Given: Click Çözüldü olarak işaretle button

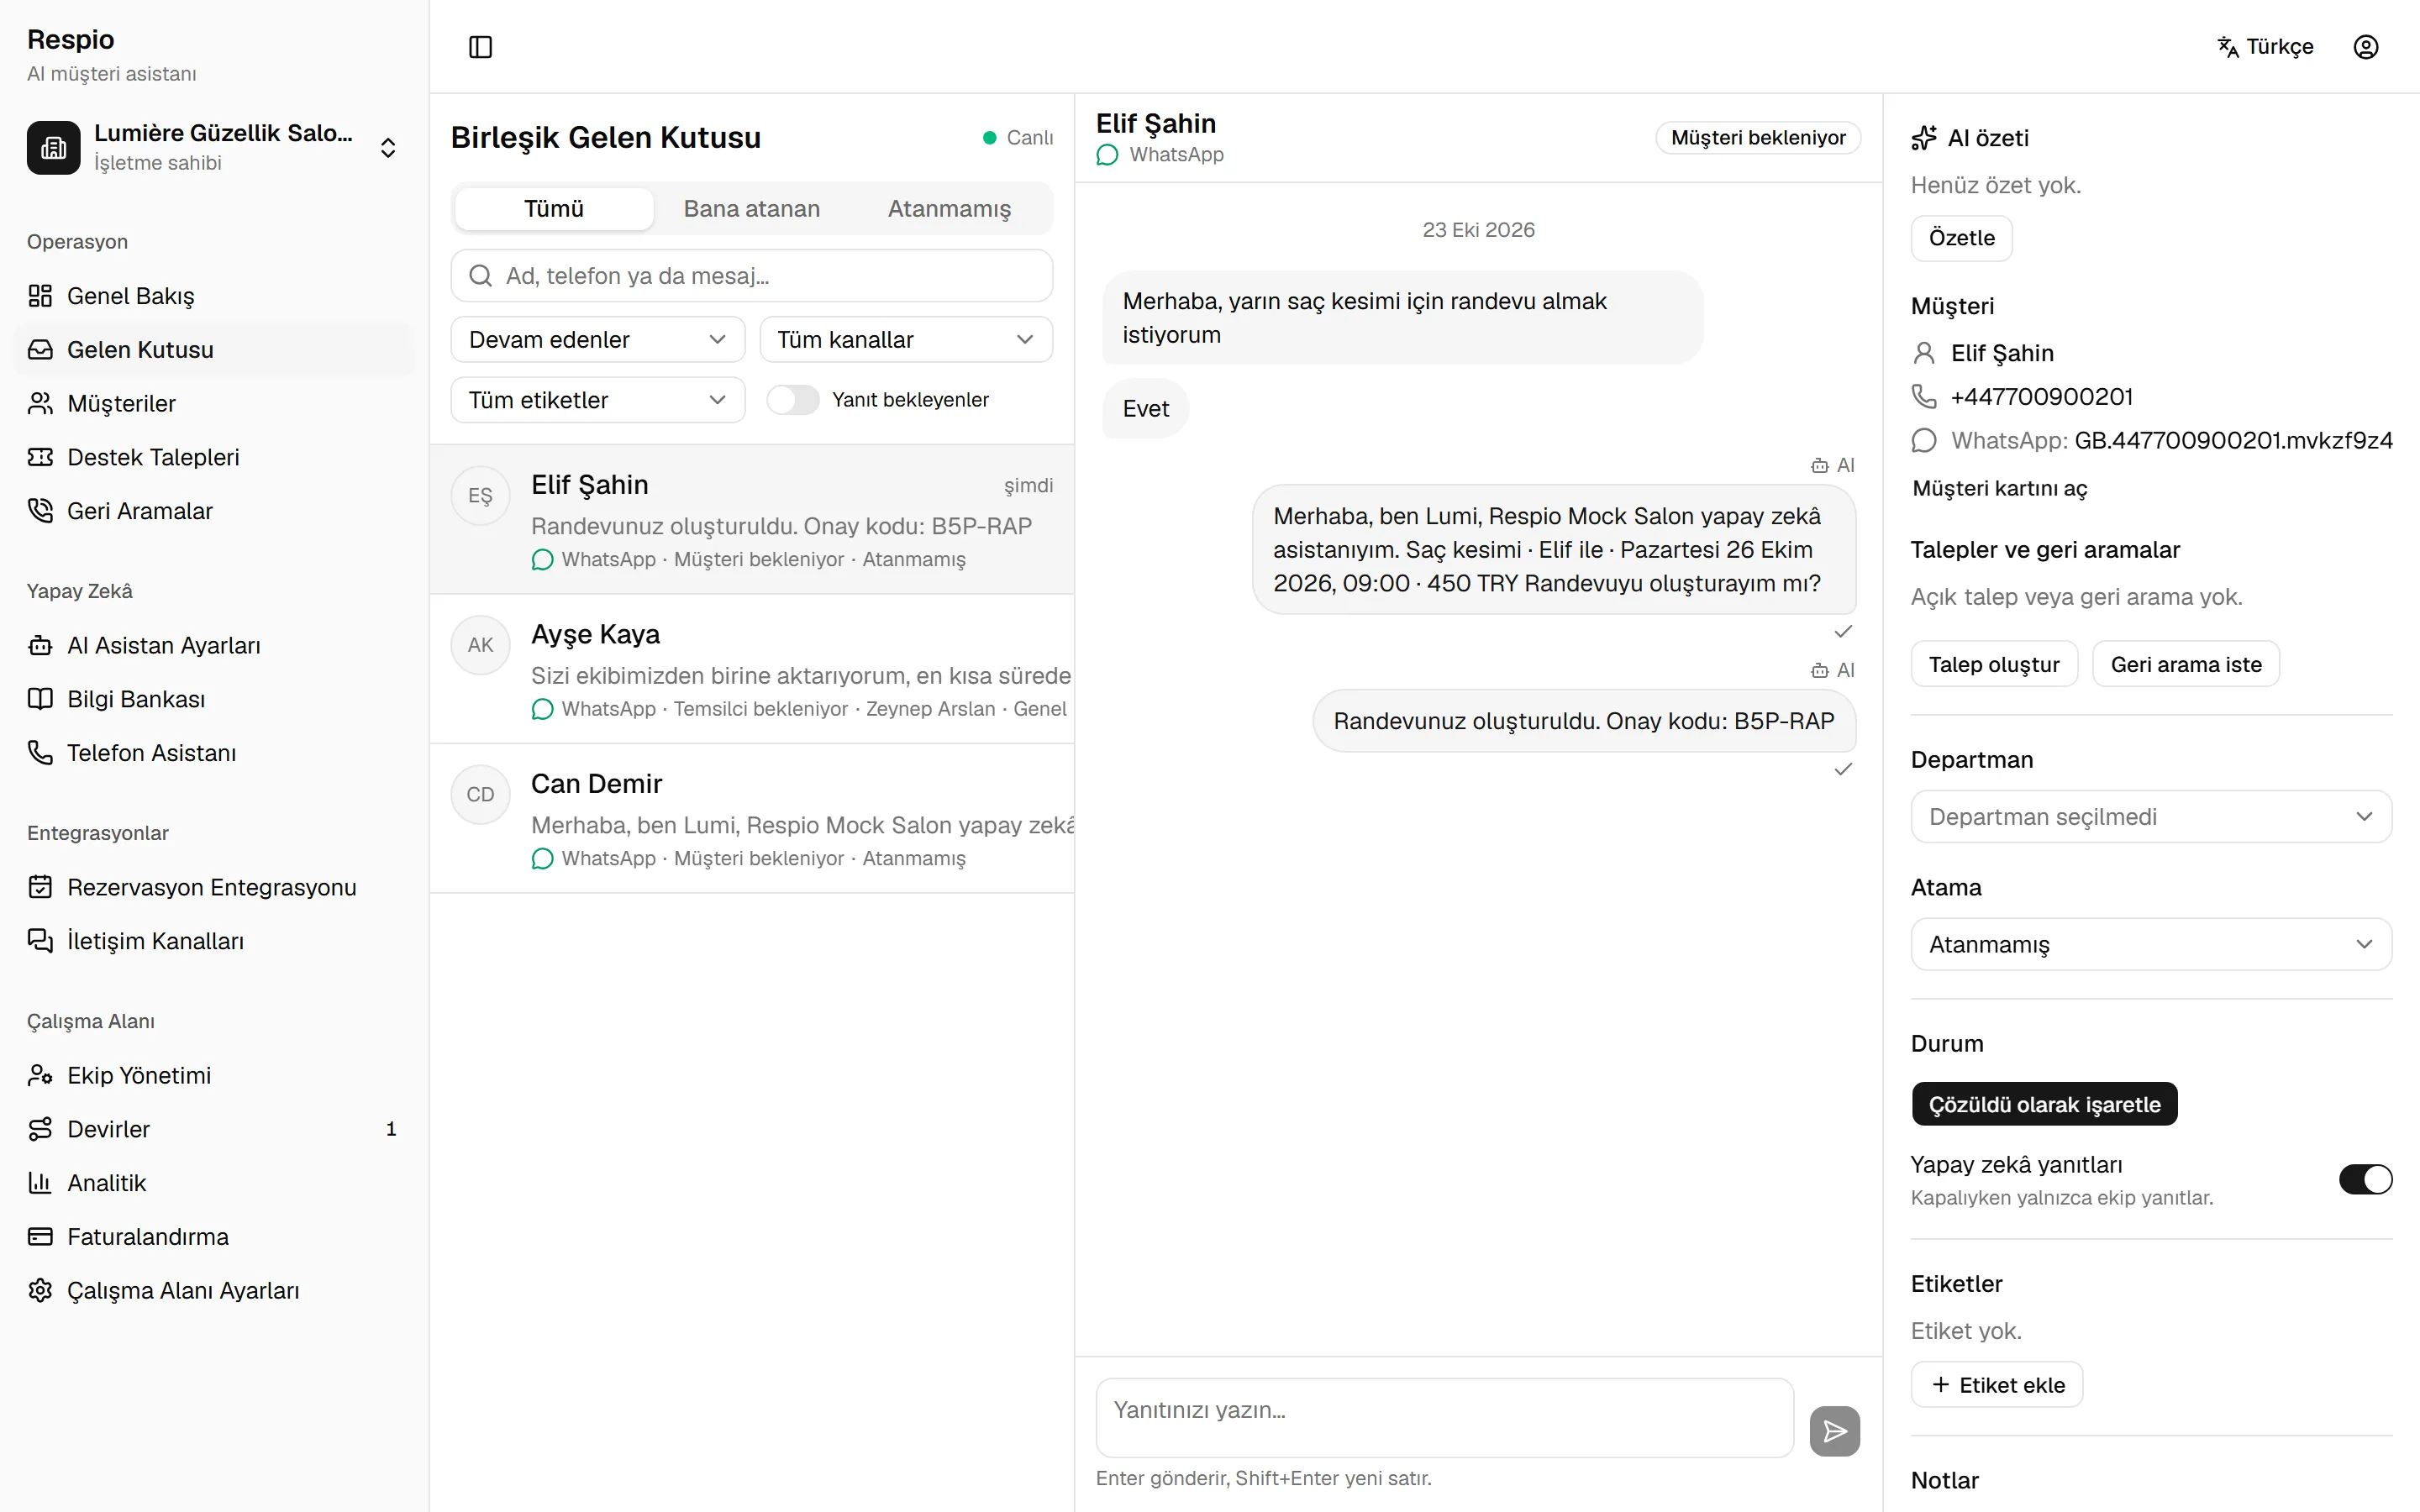Looking at the screenshot, I should [x=2044, y=1104].
